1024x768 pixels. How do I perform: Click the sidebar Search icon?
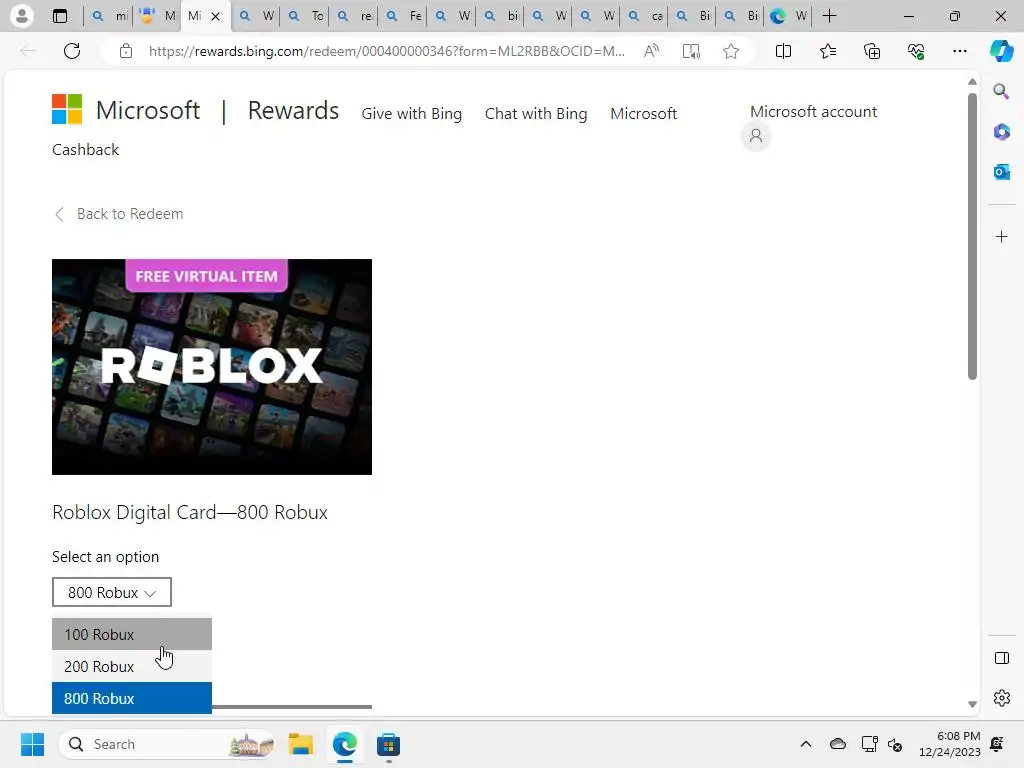[x=1001, y=91]
